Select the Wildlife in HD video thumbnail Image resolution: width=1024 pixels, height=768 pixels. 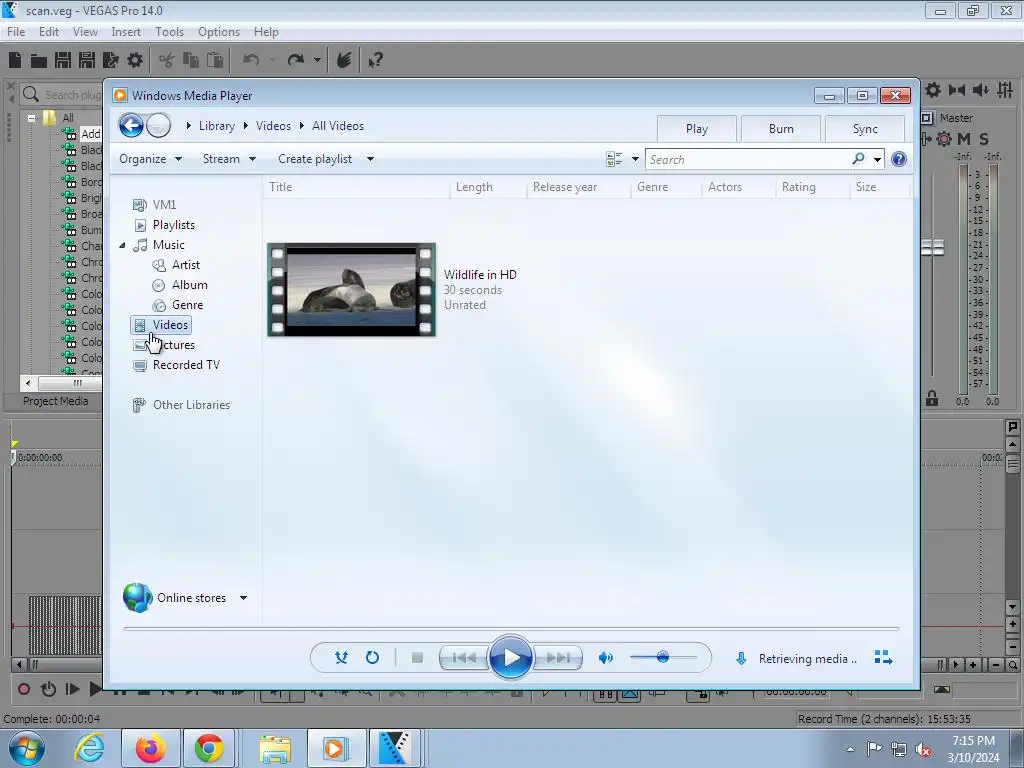pos(351,289)
